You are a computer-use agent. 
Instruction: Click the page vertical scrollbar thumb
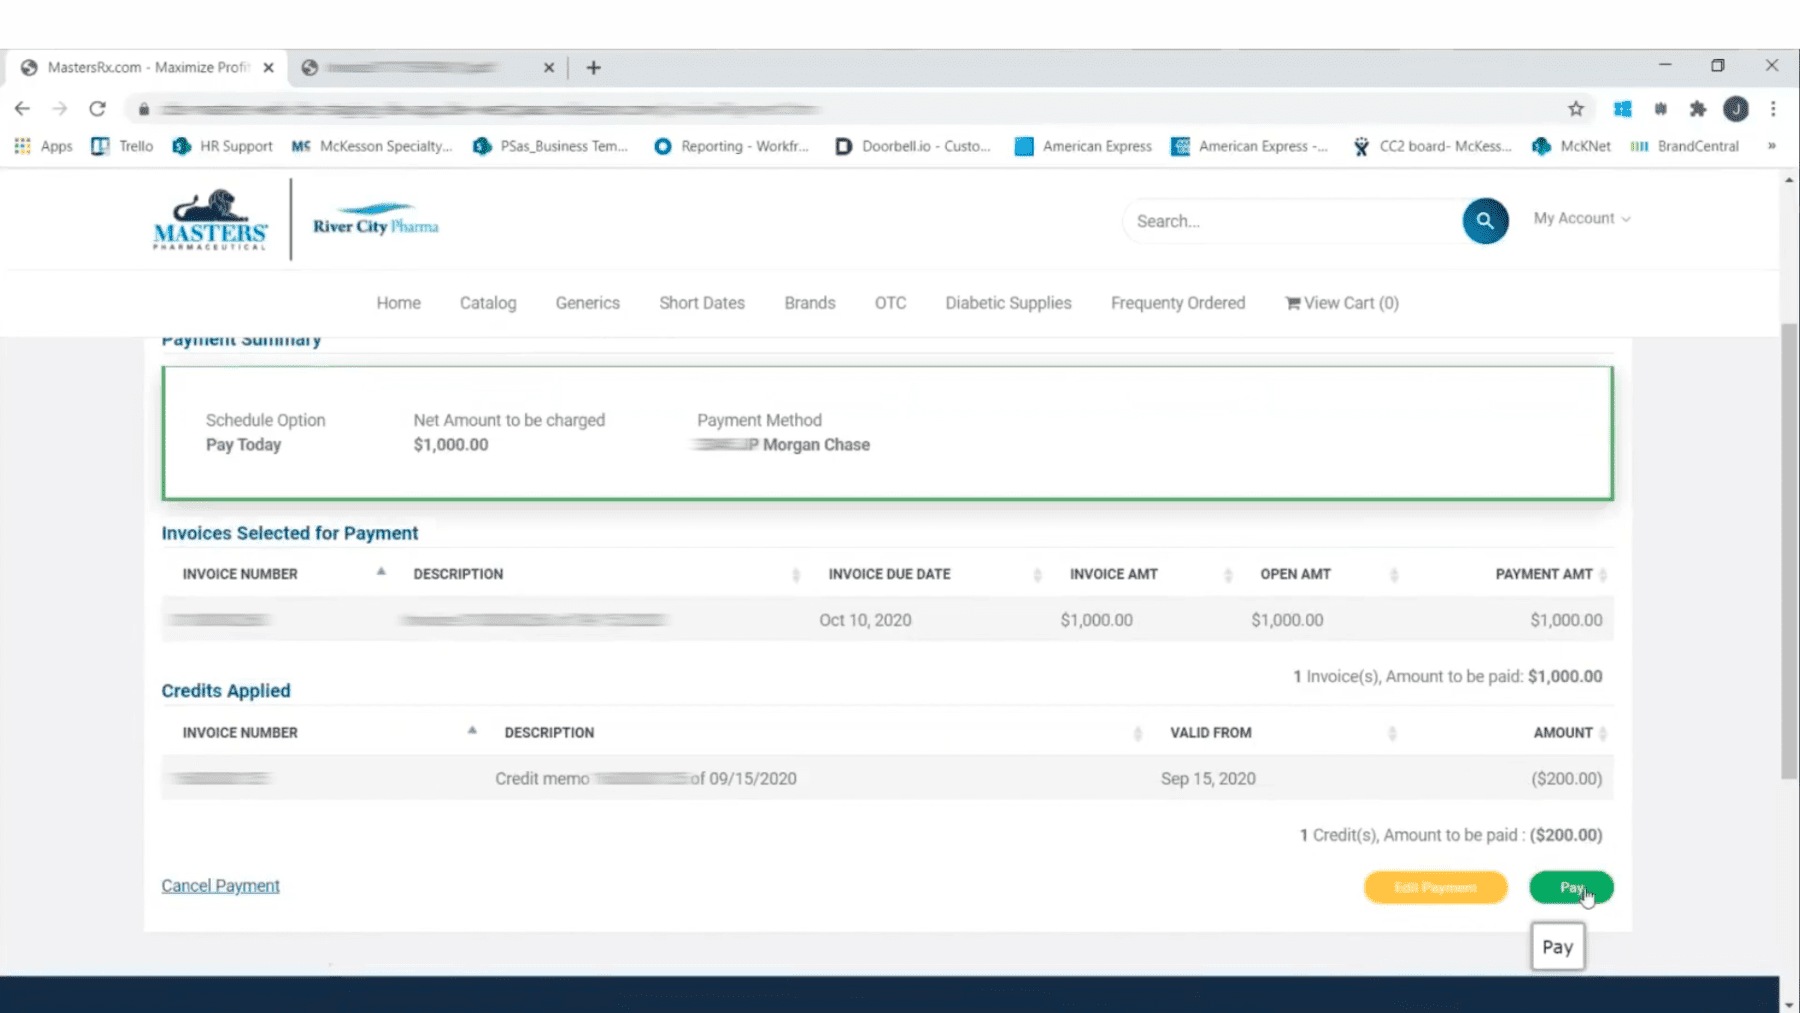(1789, 550)
